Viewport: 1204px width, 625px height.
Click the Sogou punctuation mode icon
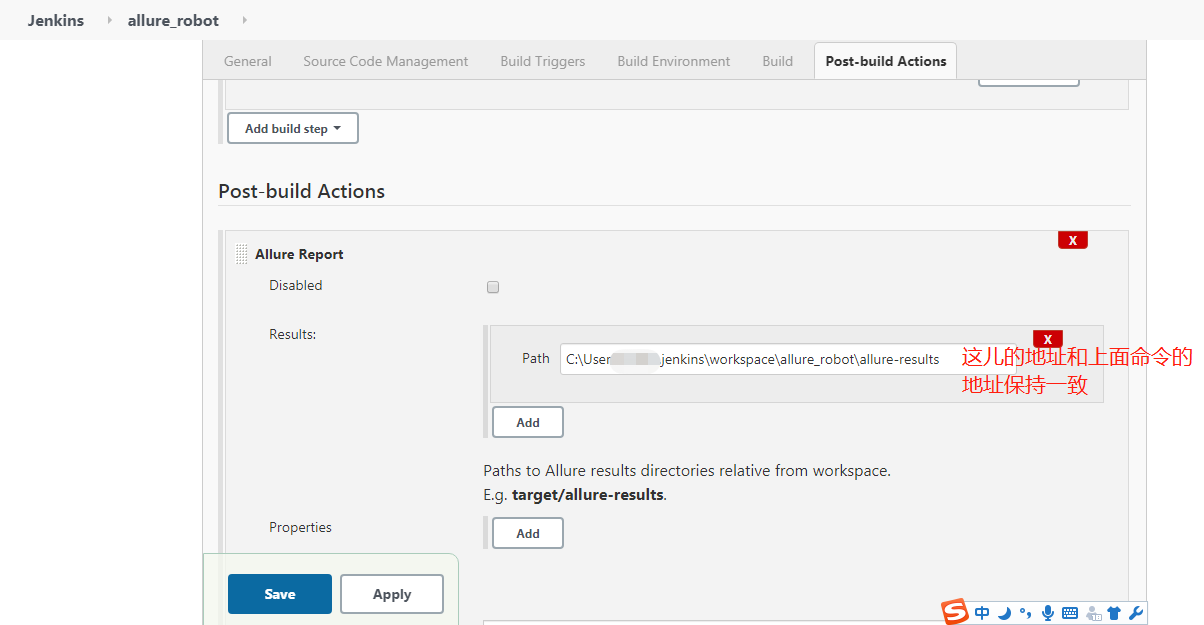1025,612
